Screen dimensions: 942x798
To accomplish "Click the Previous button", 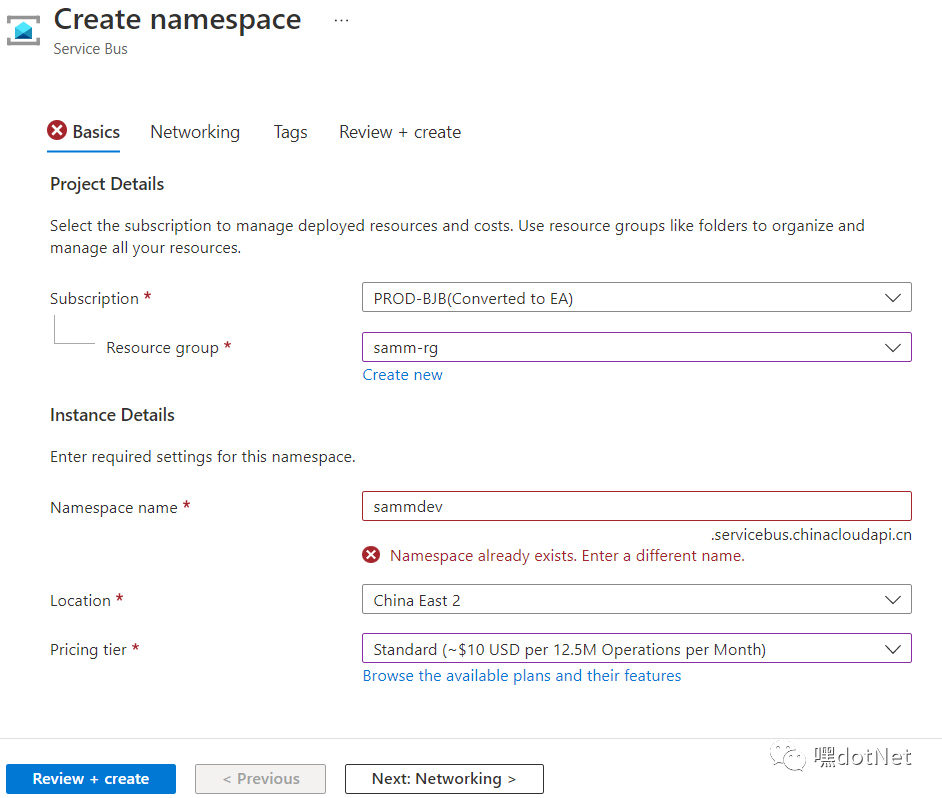I will coord(260,779).
